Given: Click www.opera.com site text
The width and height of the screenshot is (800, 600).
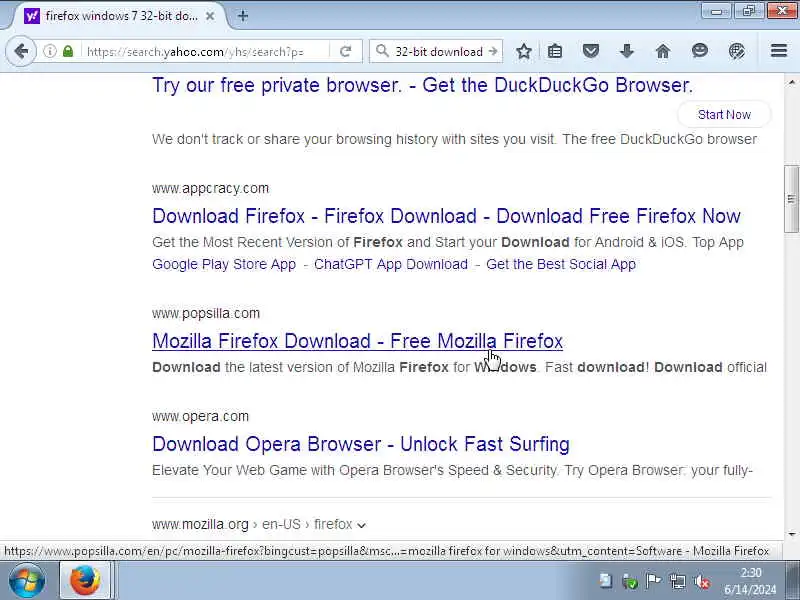Looking at the screenshot, I should (201, 416).
